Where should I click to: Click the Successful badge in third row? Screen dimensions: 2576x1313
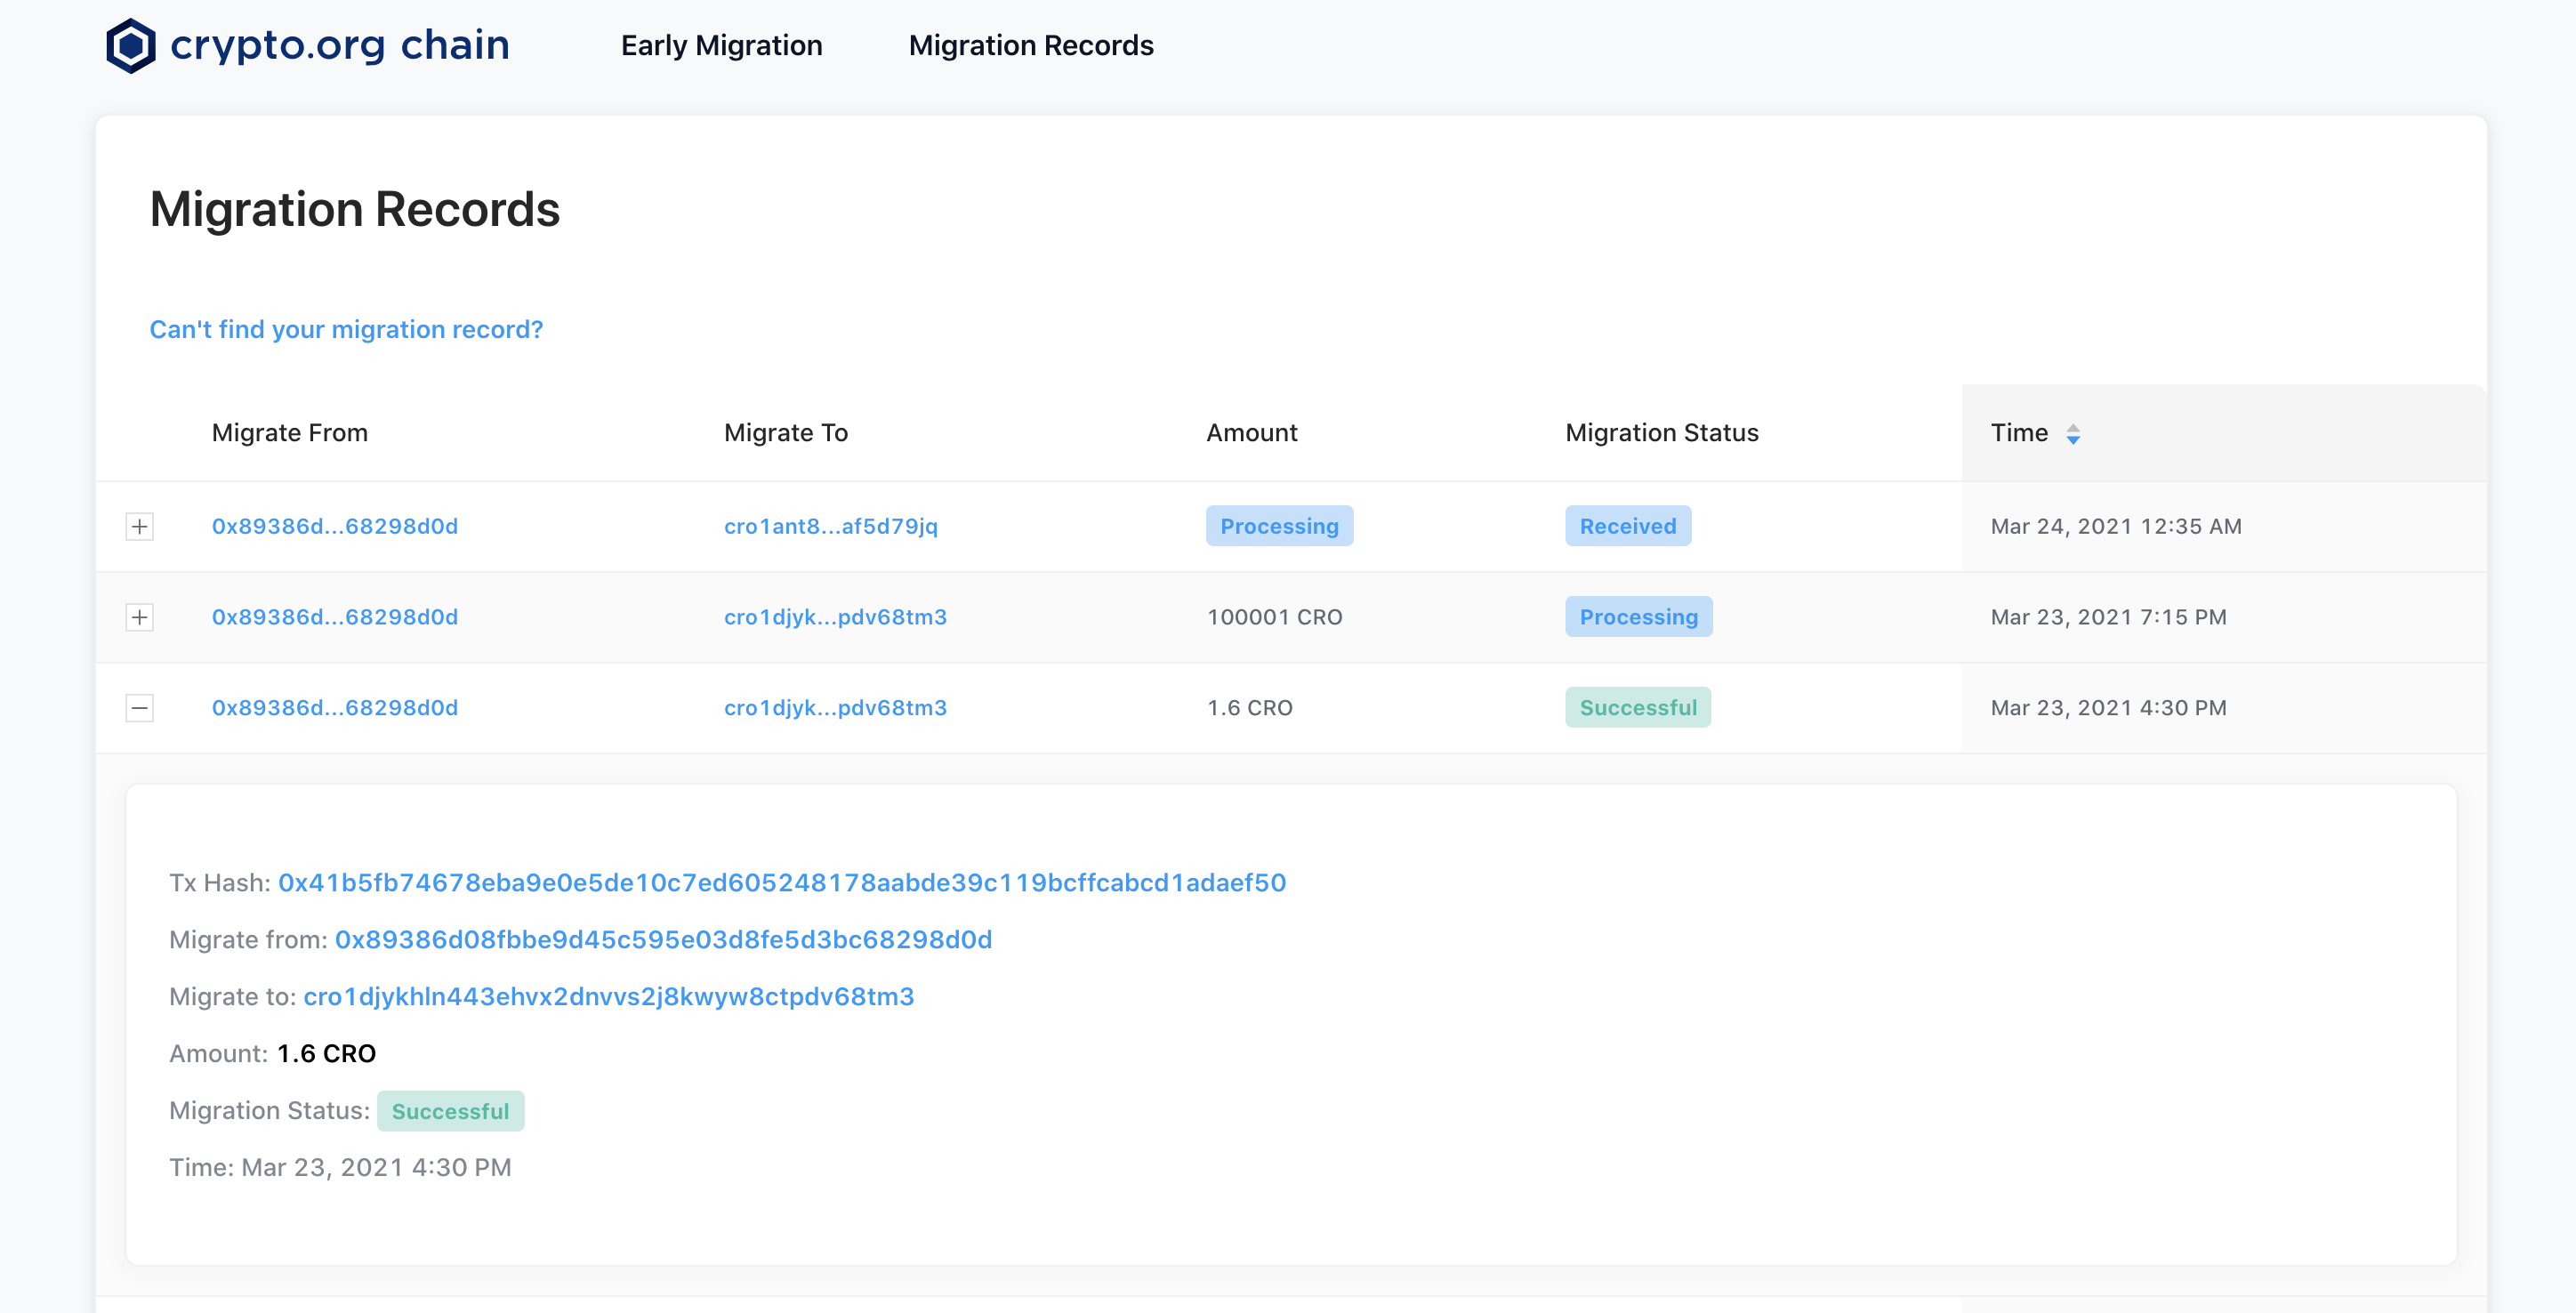(x=1637, y=708)
